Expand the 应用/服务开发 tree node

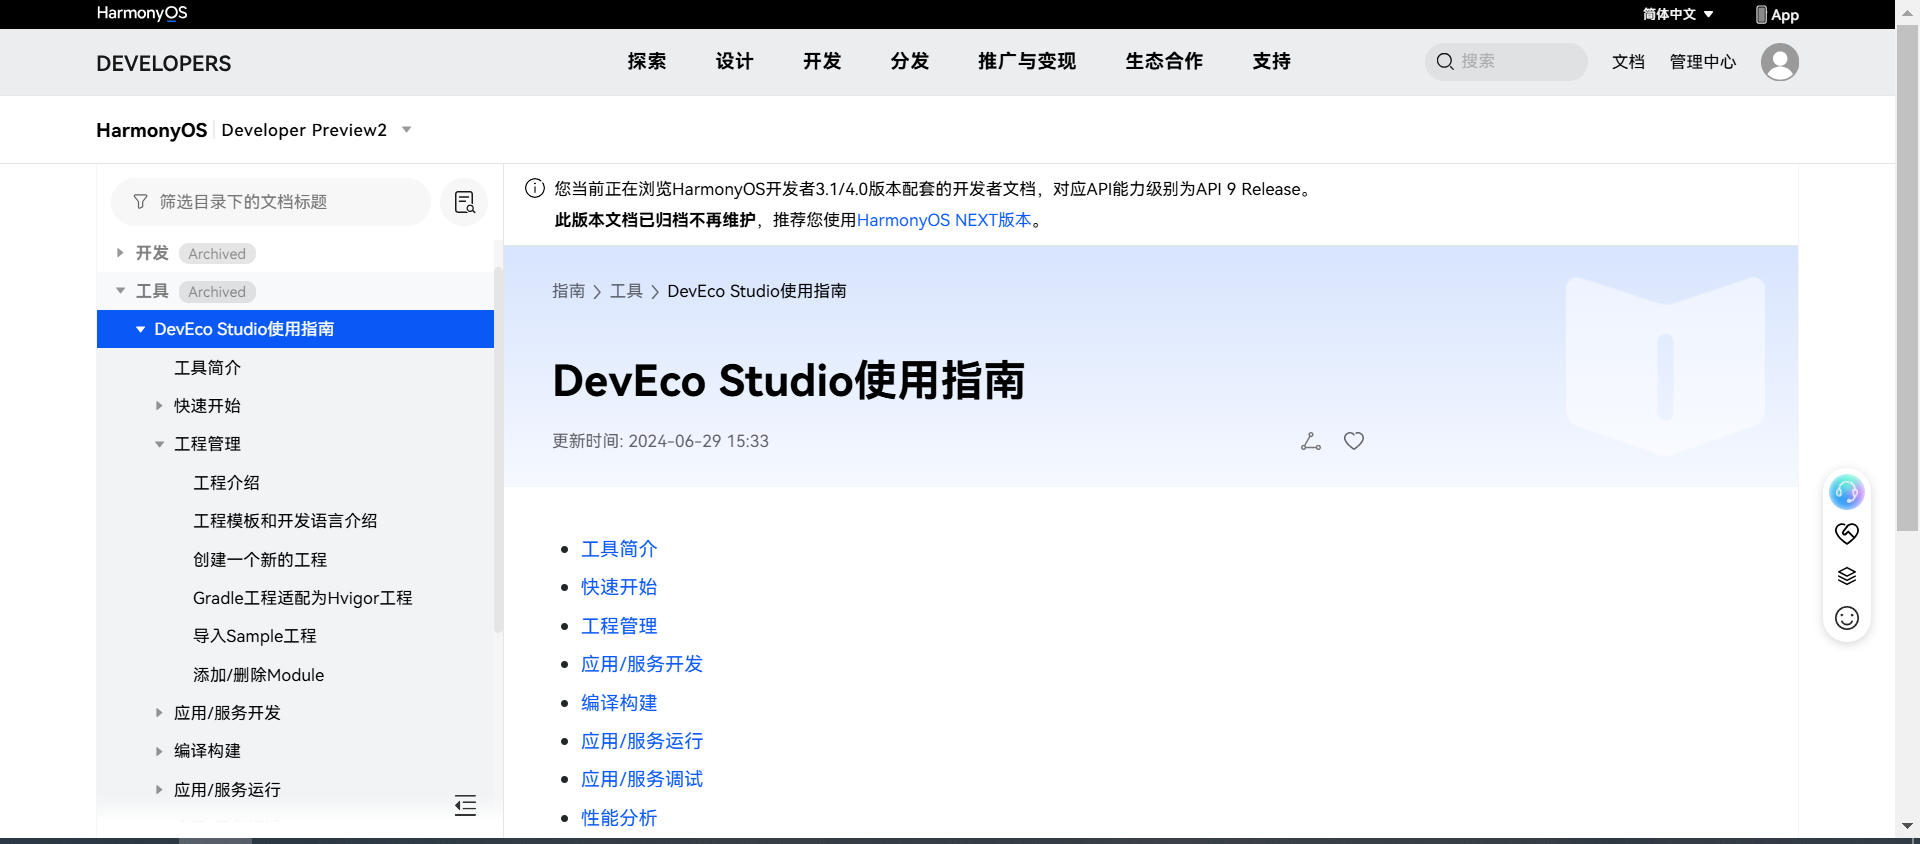(x=159, y=713)
